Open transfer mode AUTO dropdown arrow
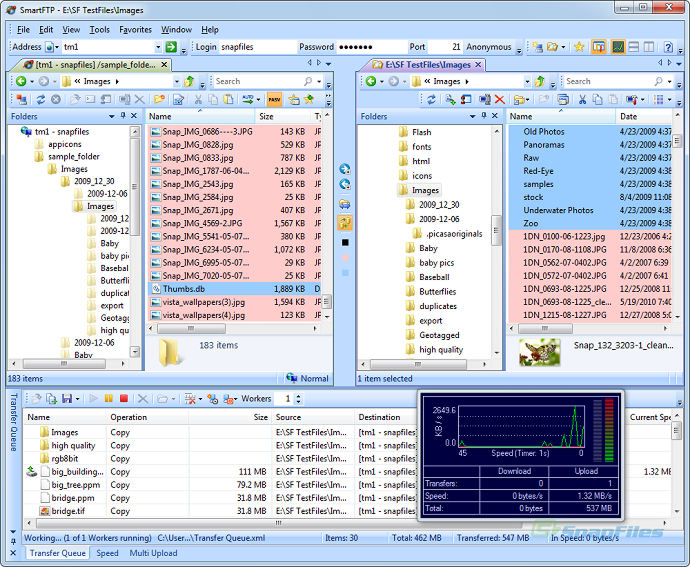This screenshot has width=690, height=567. pyautogui.click(x=258, y=100)
